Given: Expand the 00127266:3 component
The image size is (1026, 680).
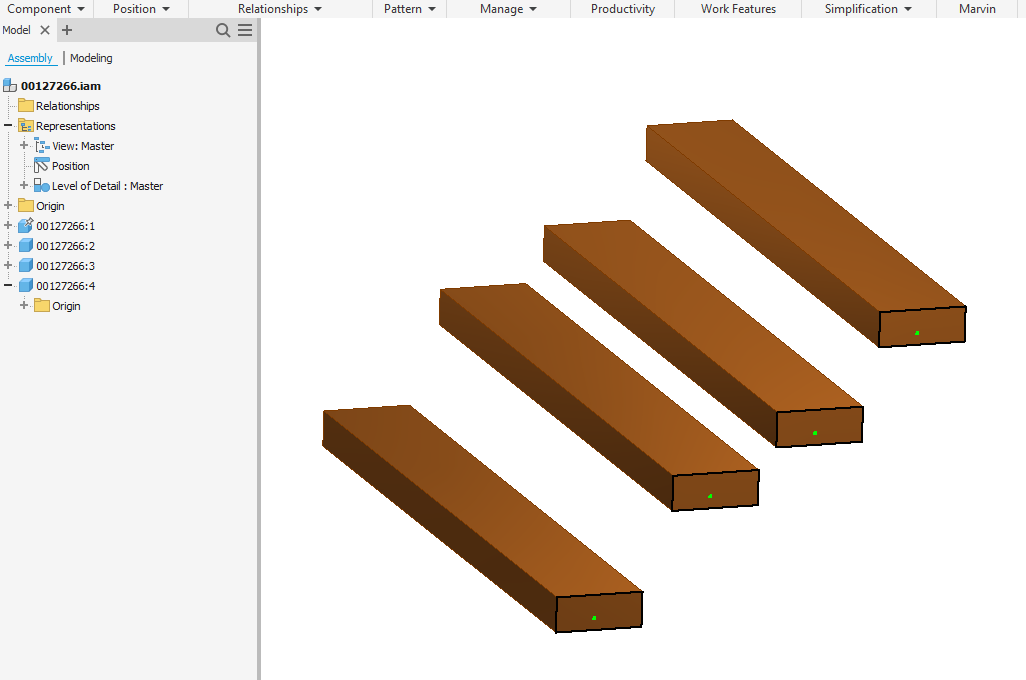Looking at the screenshot, I should pyautogui.click(x=8, y=265).
